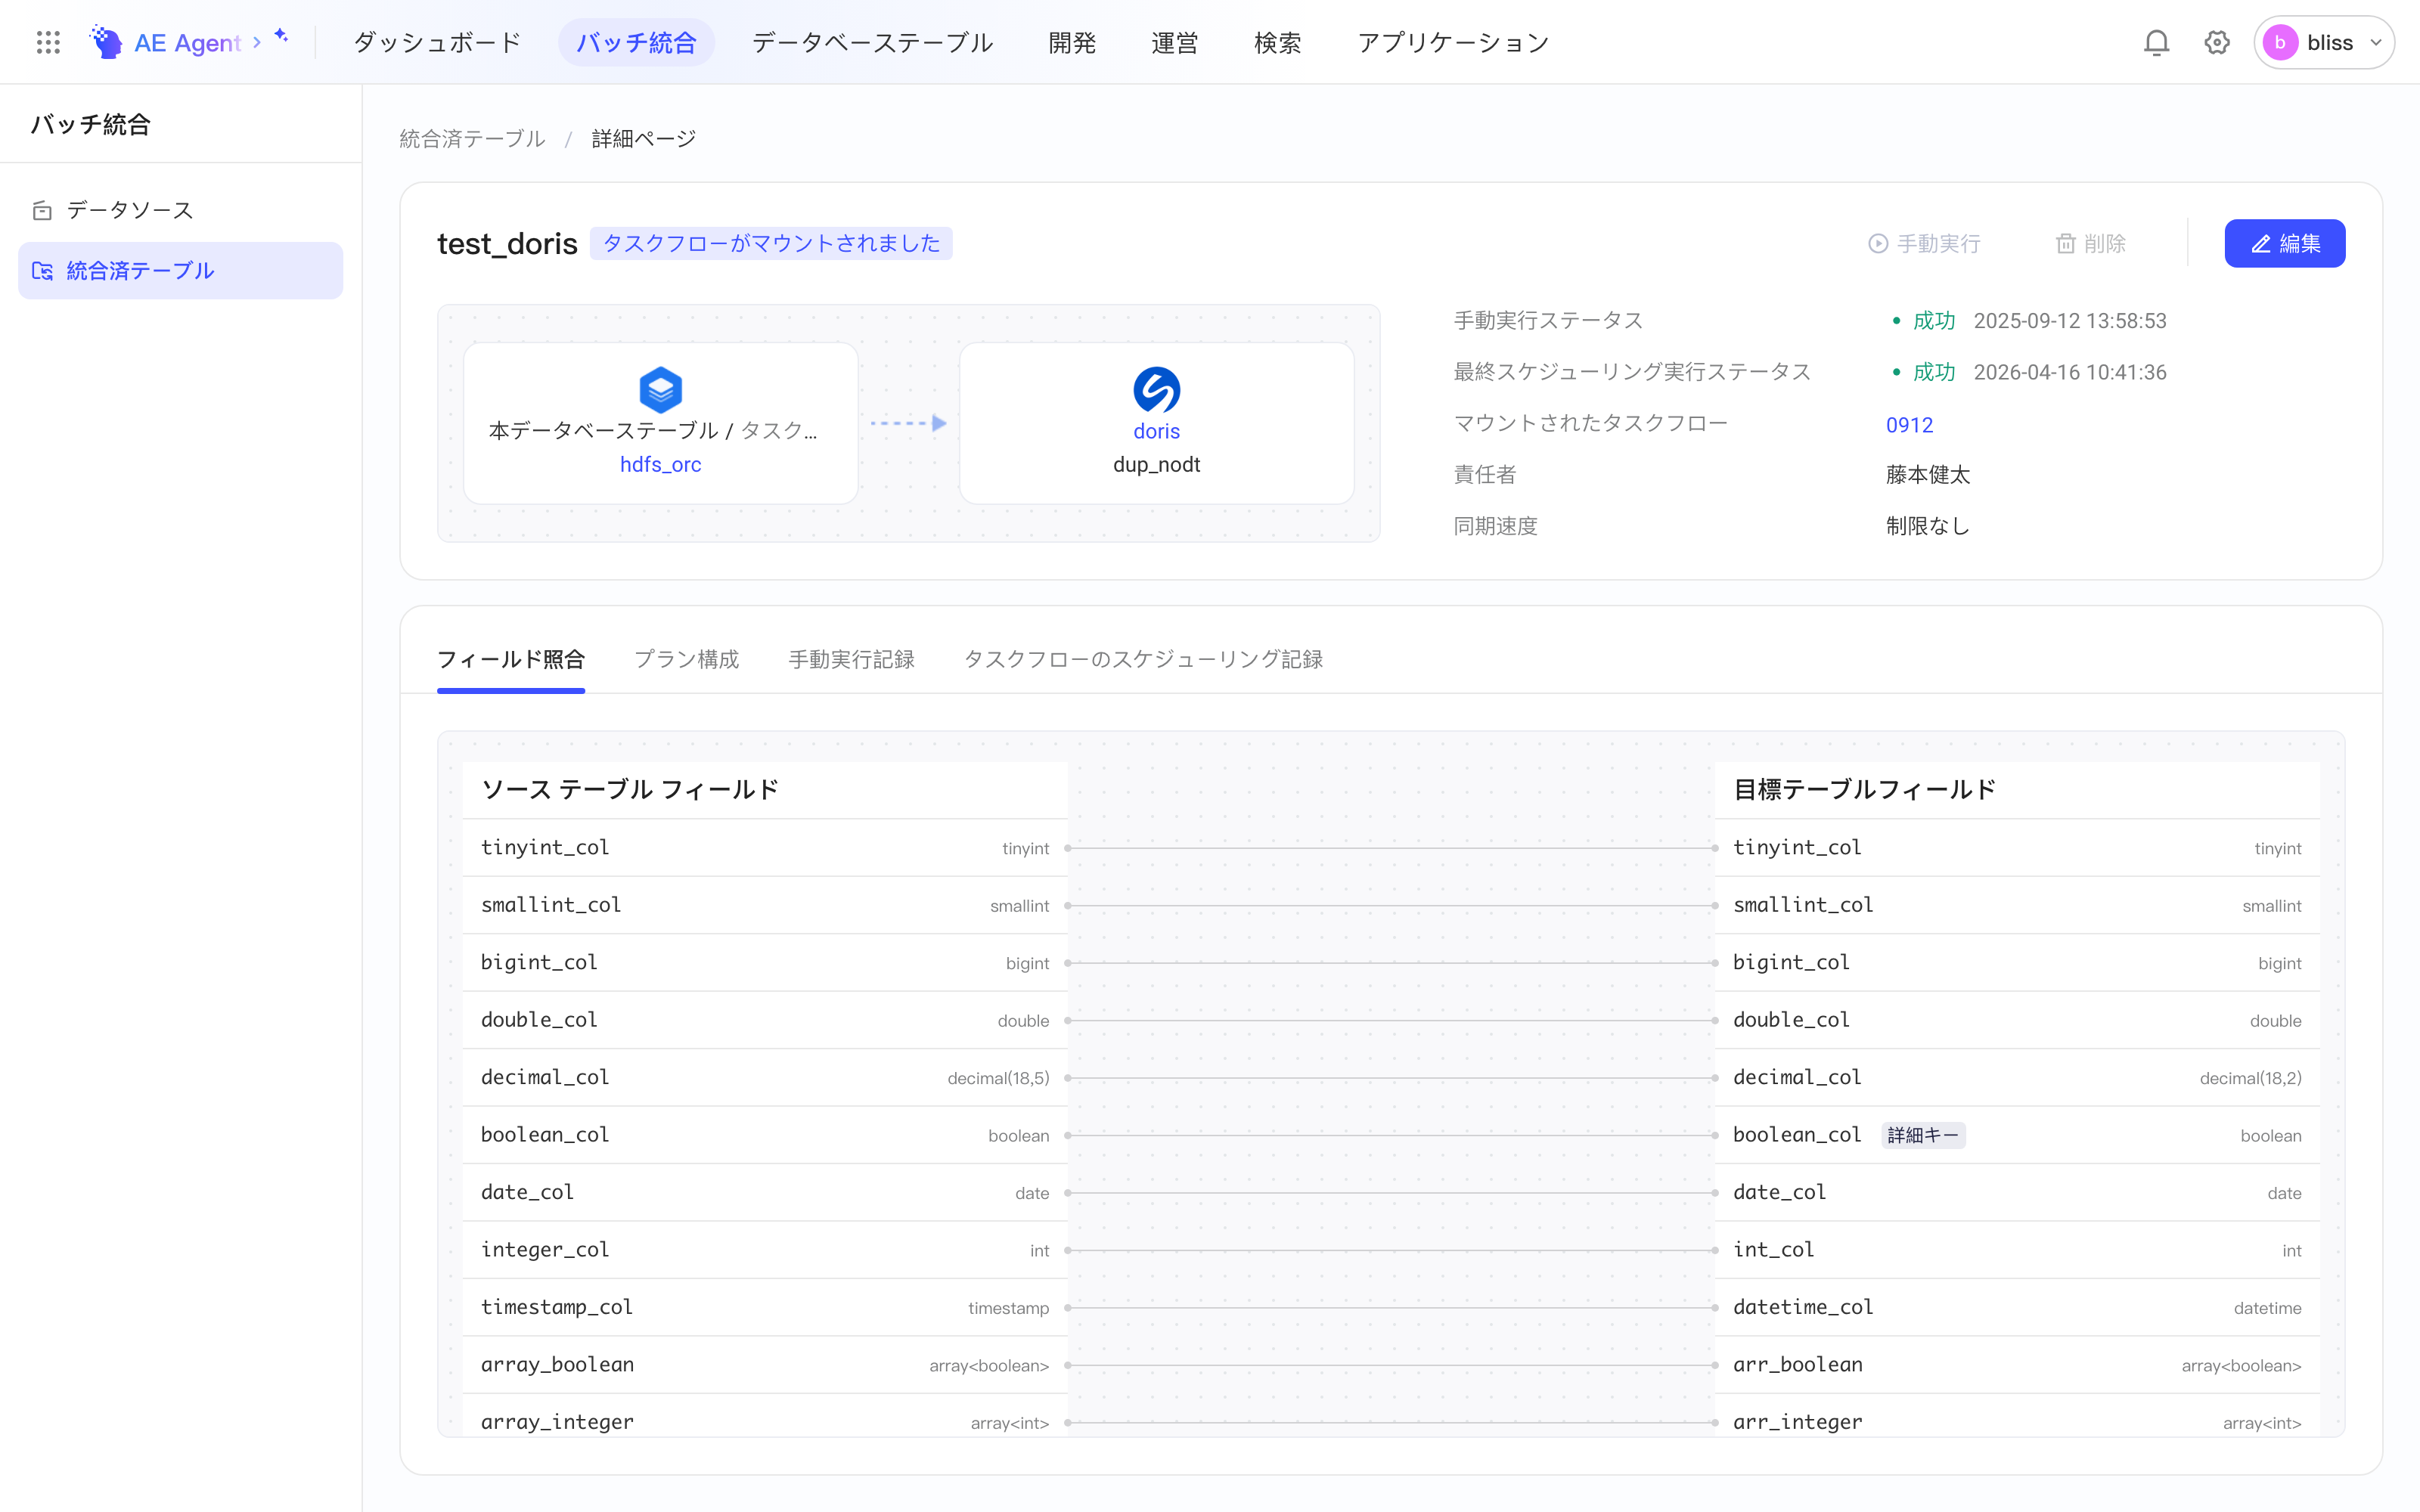Click the 詳細キー tag on boolean_col
The image size is (2420, 1512).
(x=1923, y=1135)
